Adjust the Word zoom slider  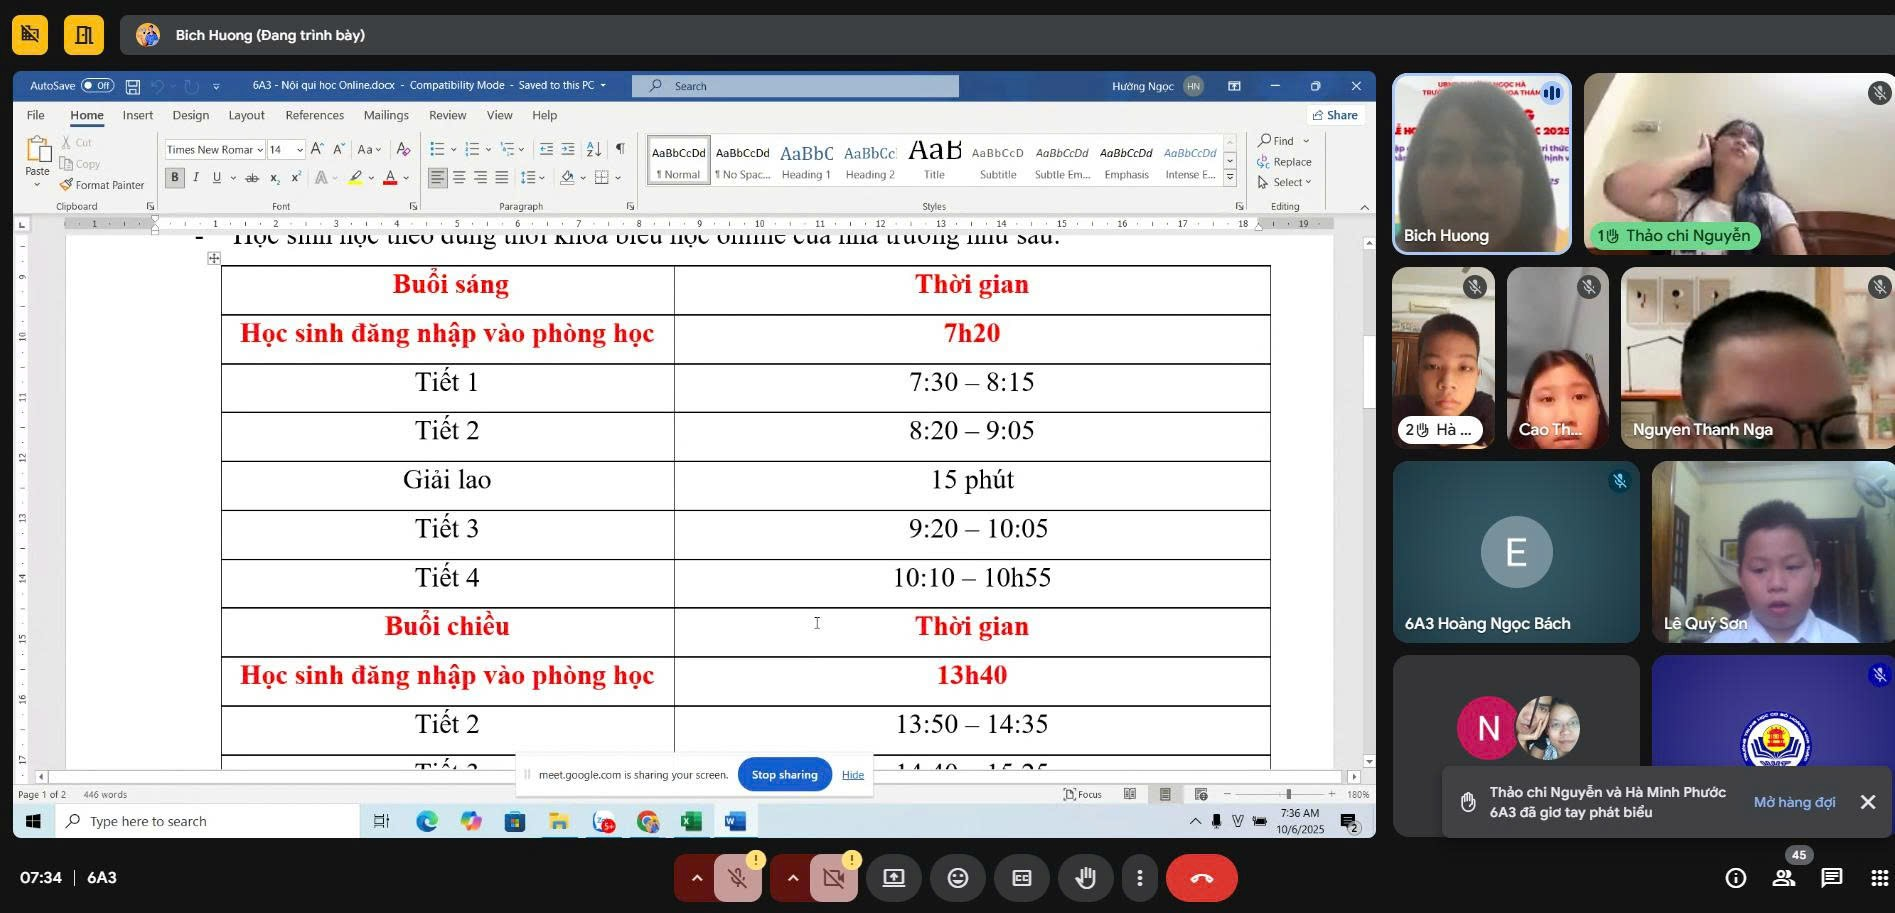[x=1287, y=794]
